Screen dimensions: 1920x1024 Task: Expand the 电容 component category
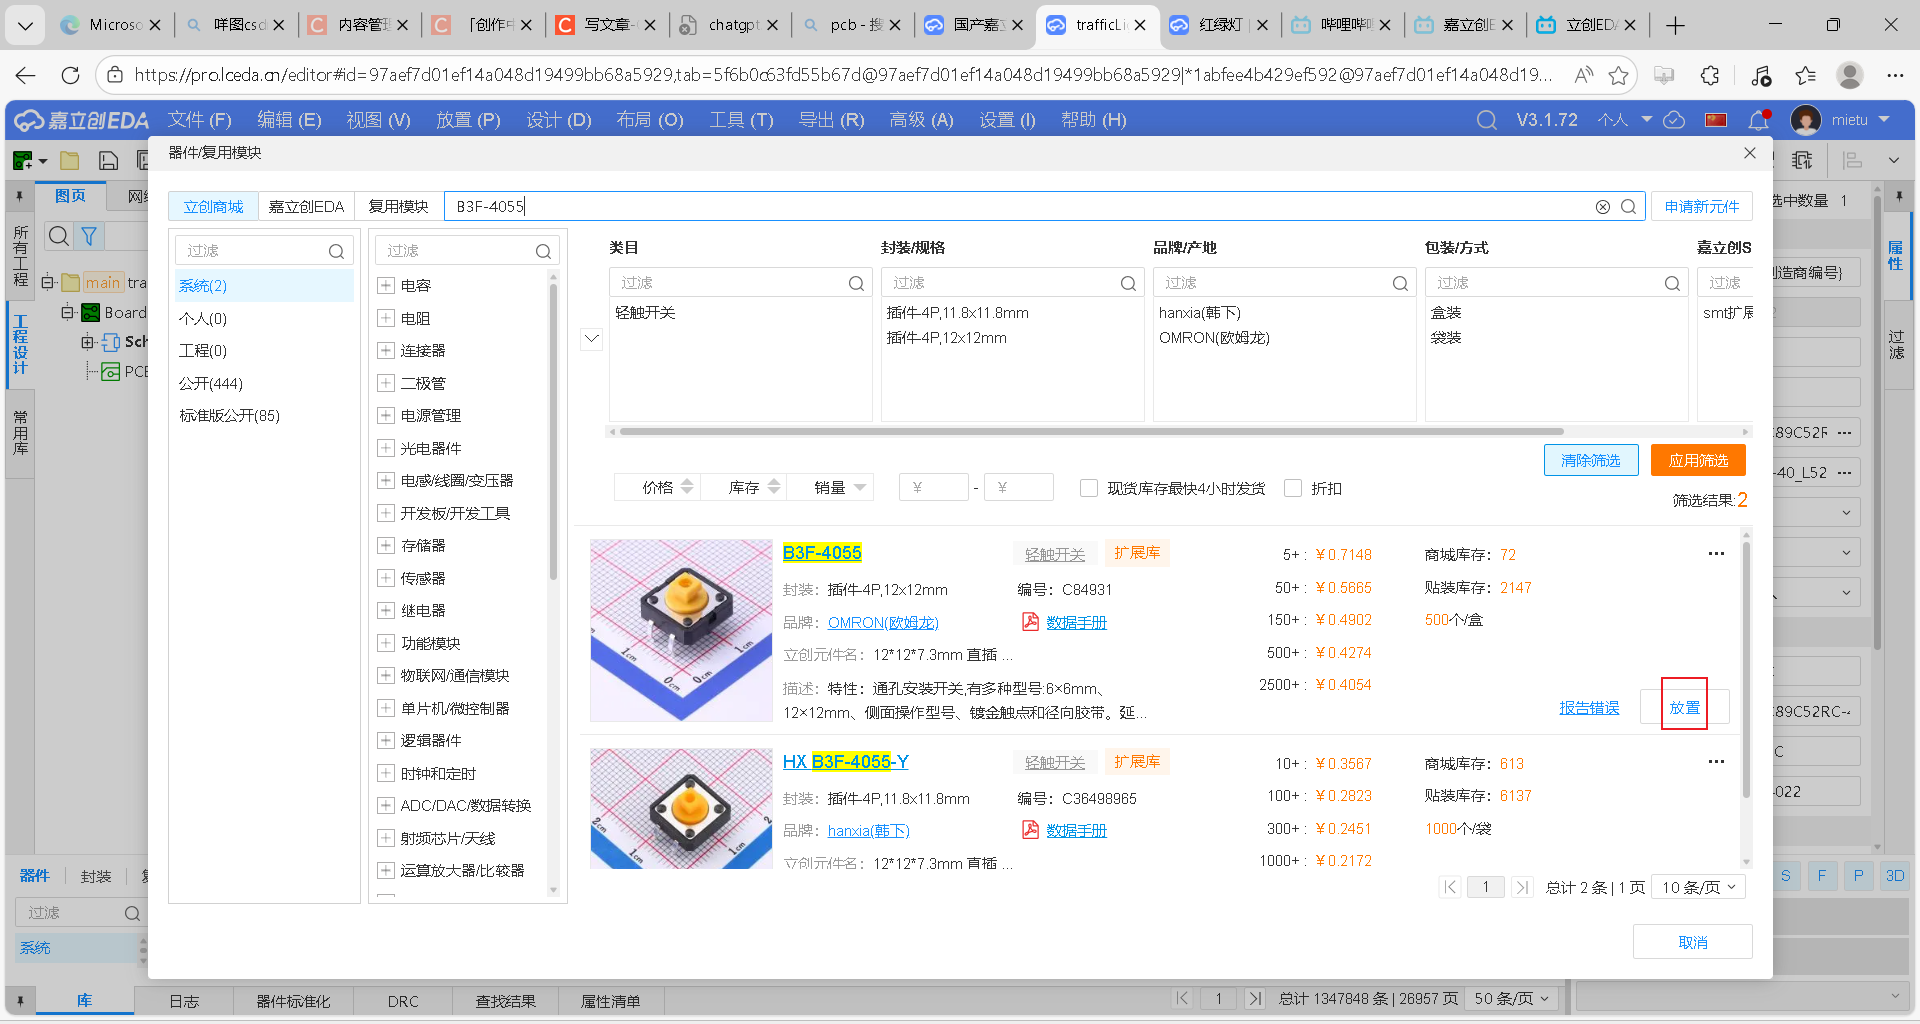click(386, 285)
